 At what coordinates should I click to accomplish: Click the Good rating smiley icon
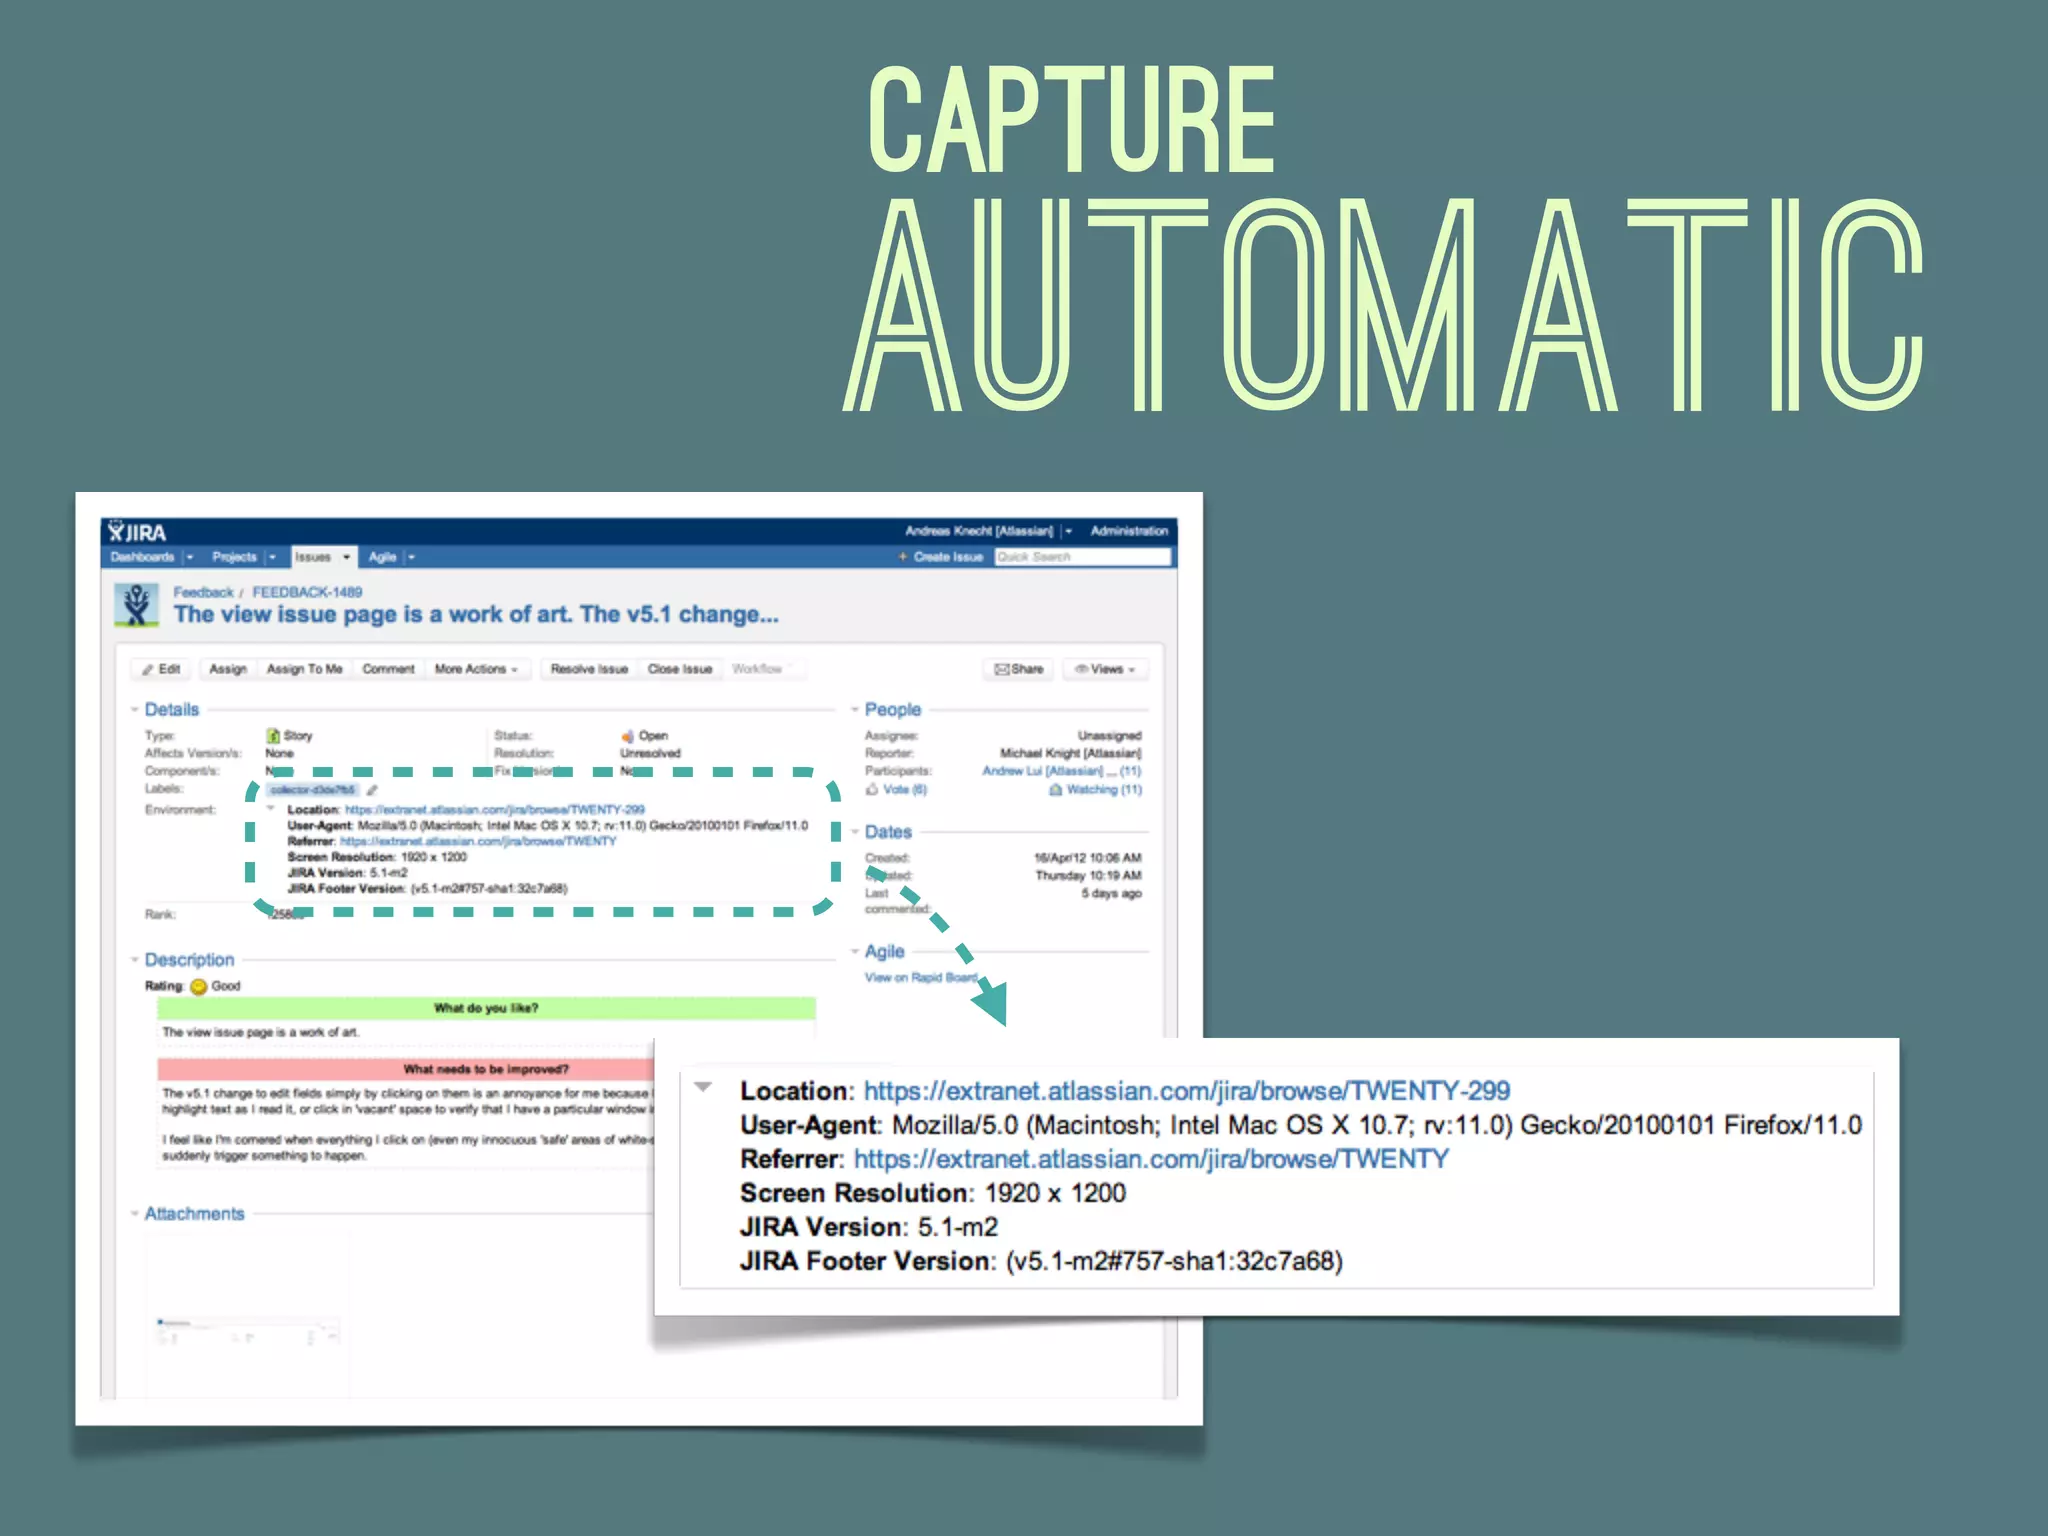(x=198, y=987)
